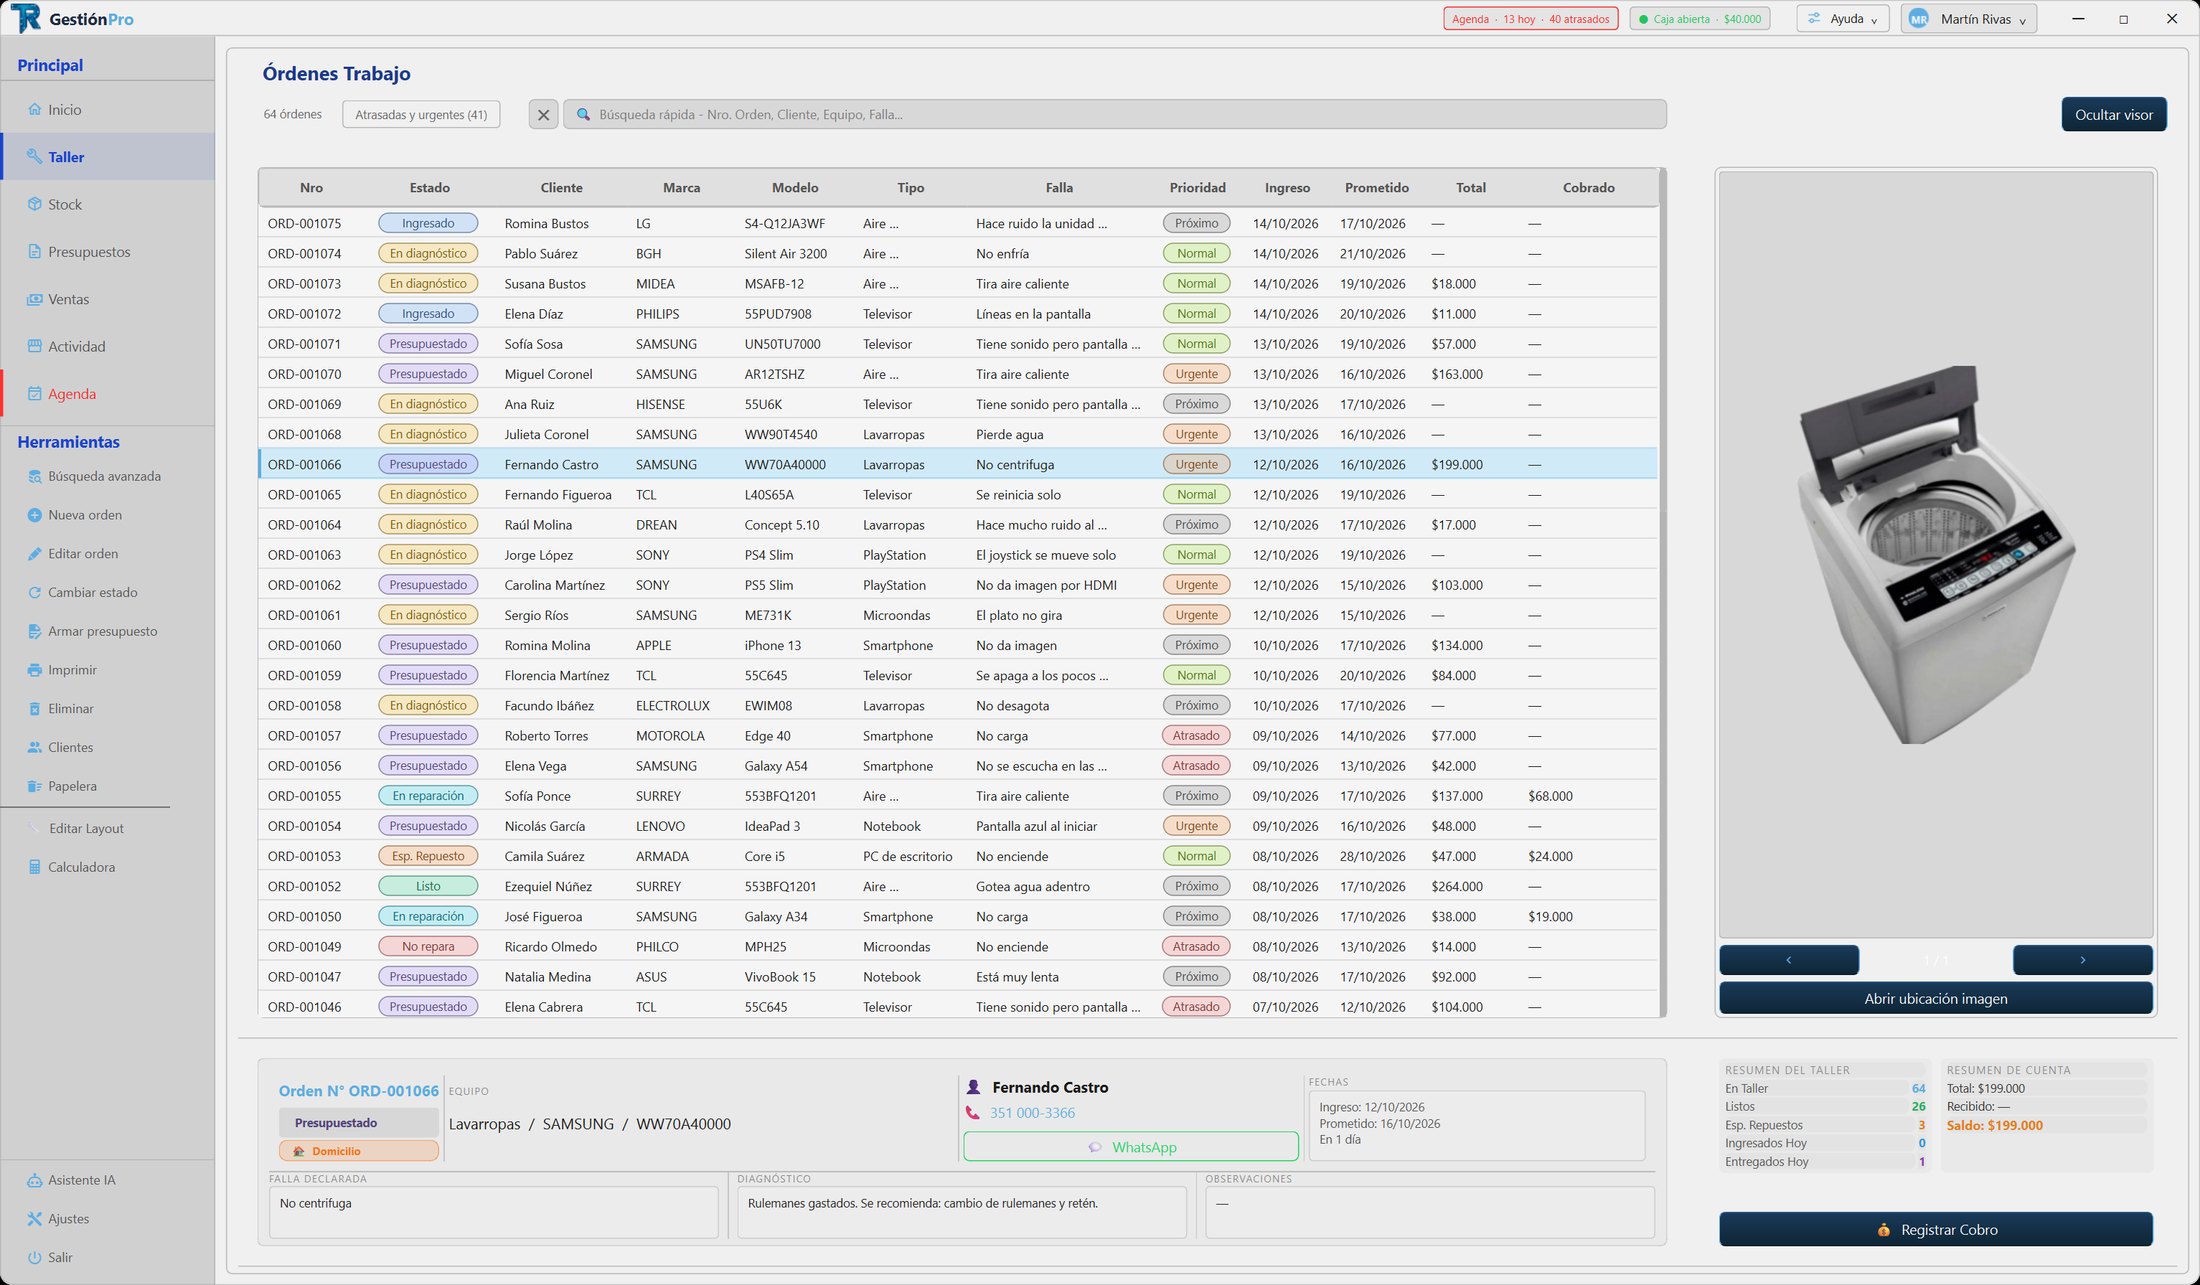Screen dimensions: 2200x1285
Task: Click the Caja abierta status badge
Action: tap(1700, 19)
